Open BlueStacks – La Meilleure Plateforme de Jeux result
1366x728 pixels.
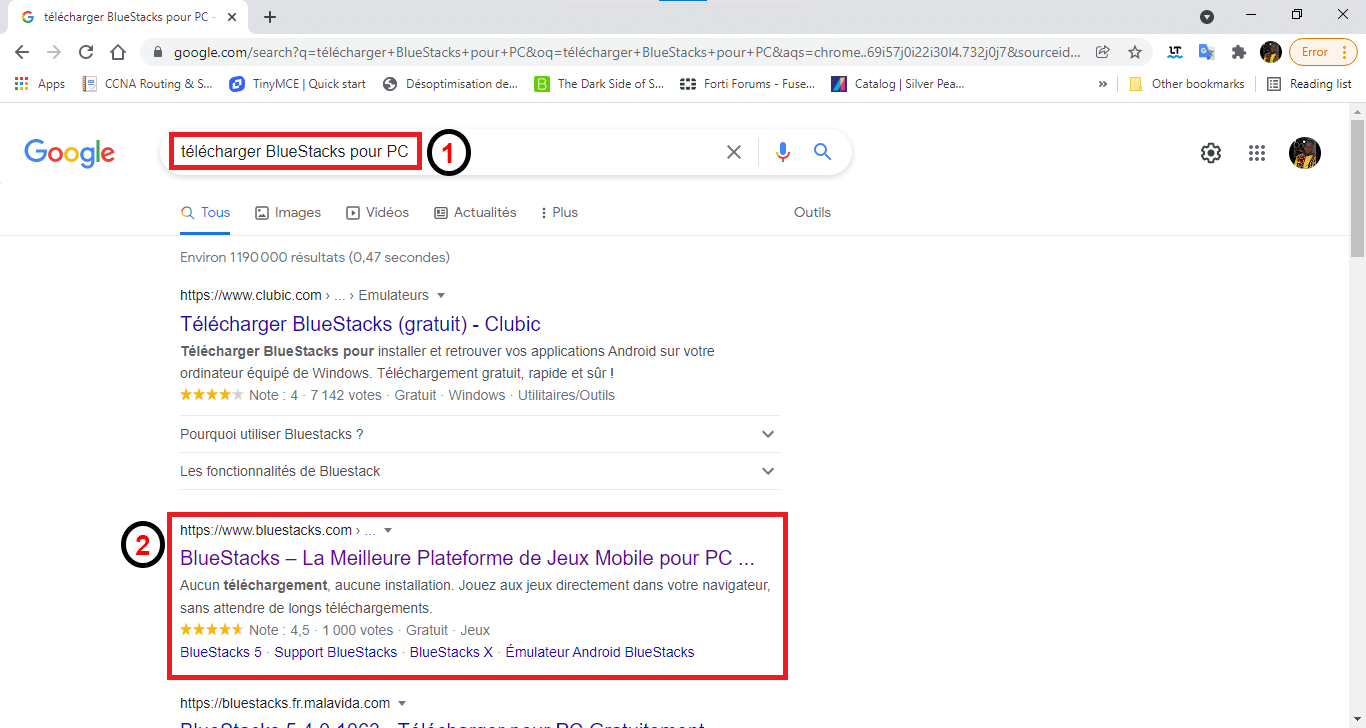point(467,558)
